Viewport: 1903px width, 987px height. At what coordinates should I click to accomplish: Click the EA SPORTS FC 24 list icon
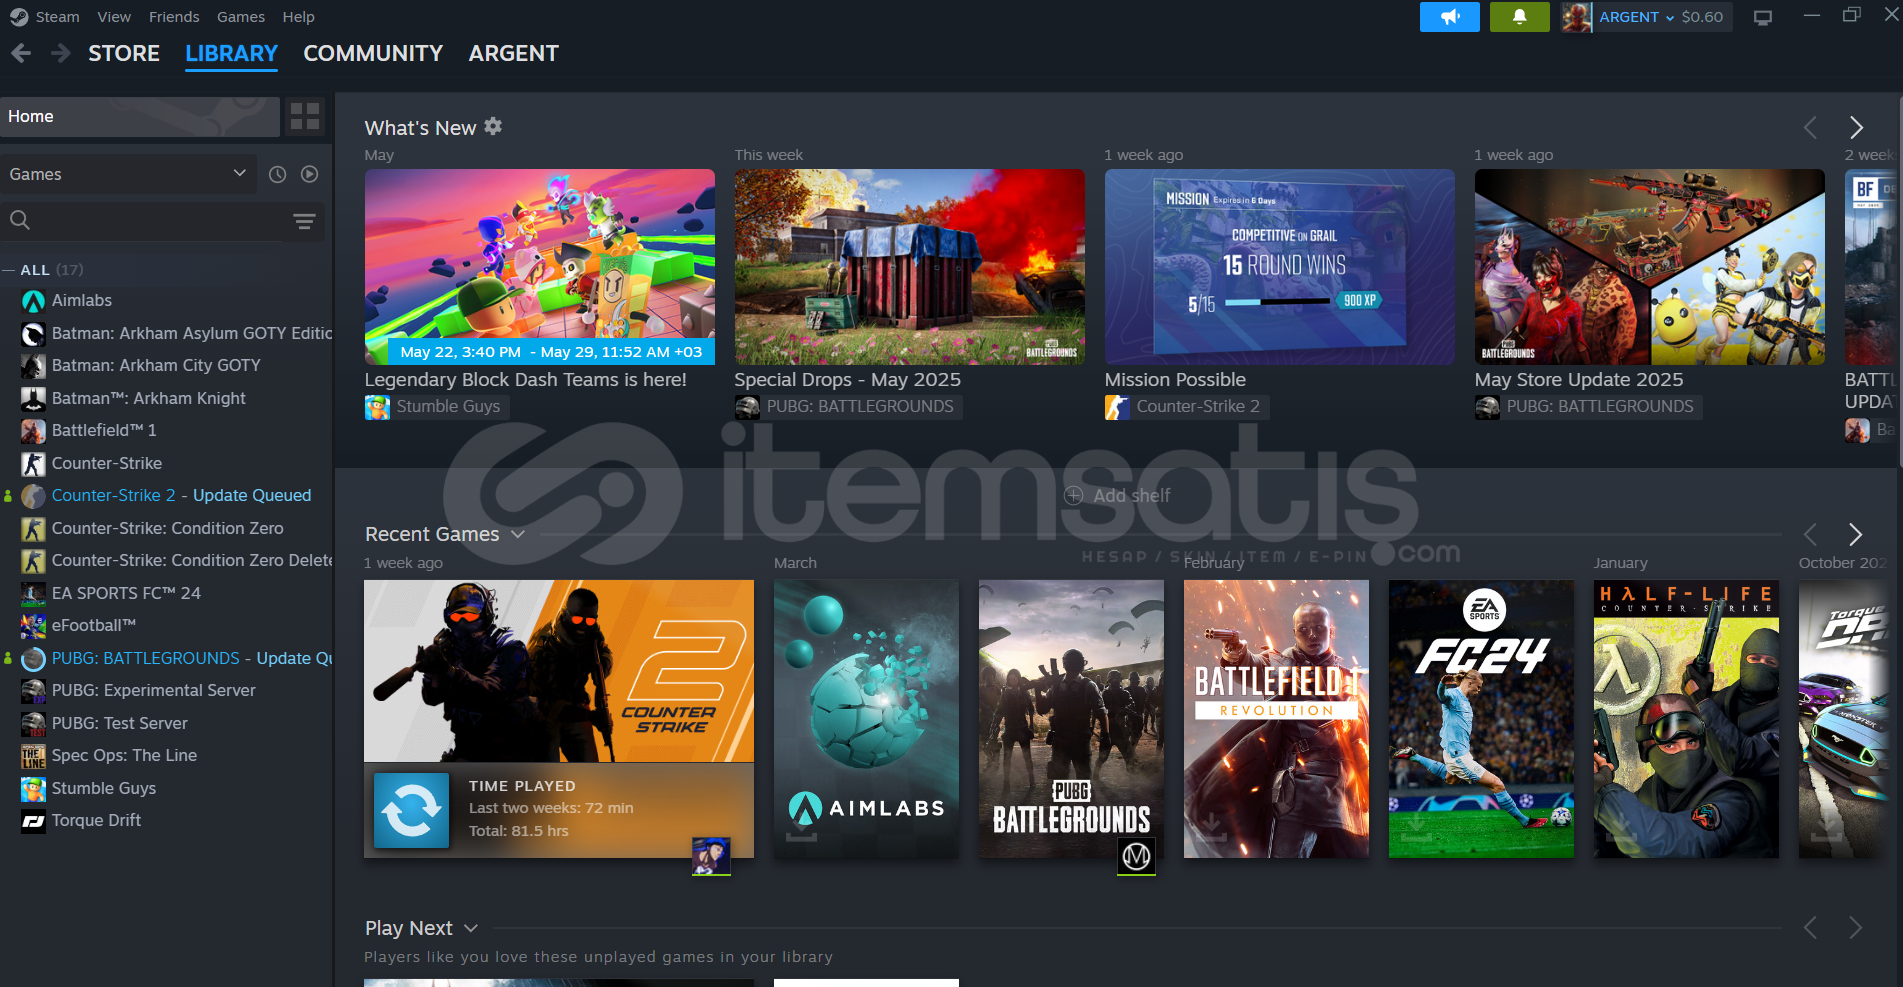[x=33, y=594]
